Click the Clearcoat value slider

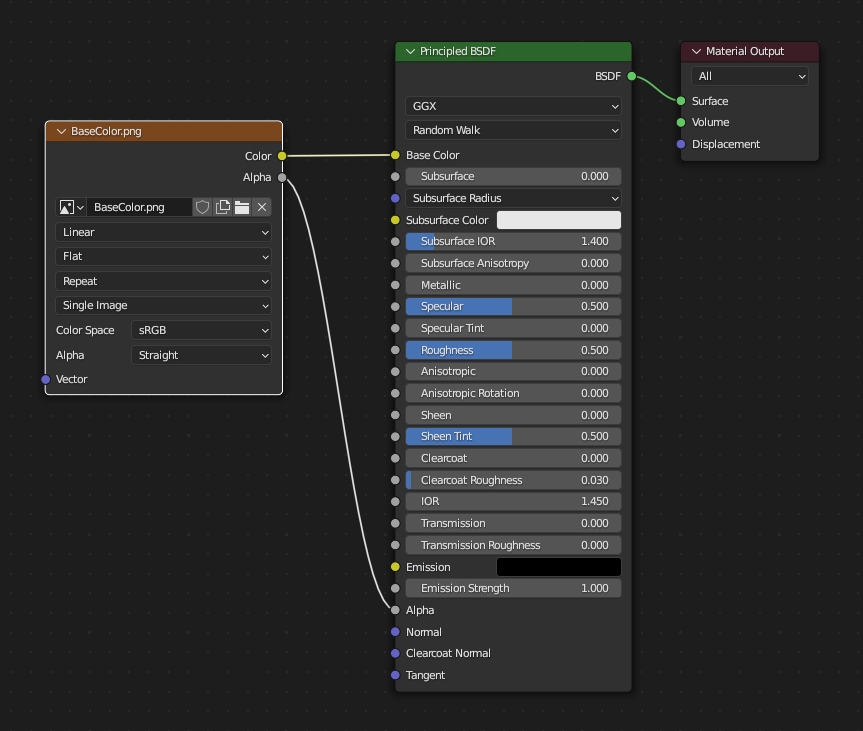[x=514, y=458]
